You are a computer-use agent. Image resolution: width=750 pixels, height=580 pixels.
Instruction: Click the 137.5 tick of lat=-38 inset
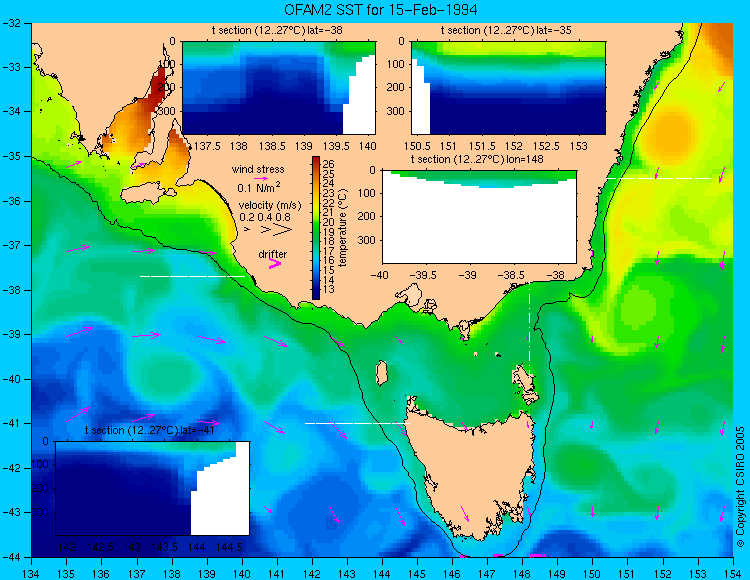208,146
